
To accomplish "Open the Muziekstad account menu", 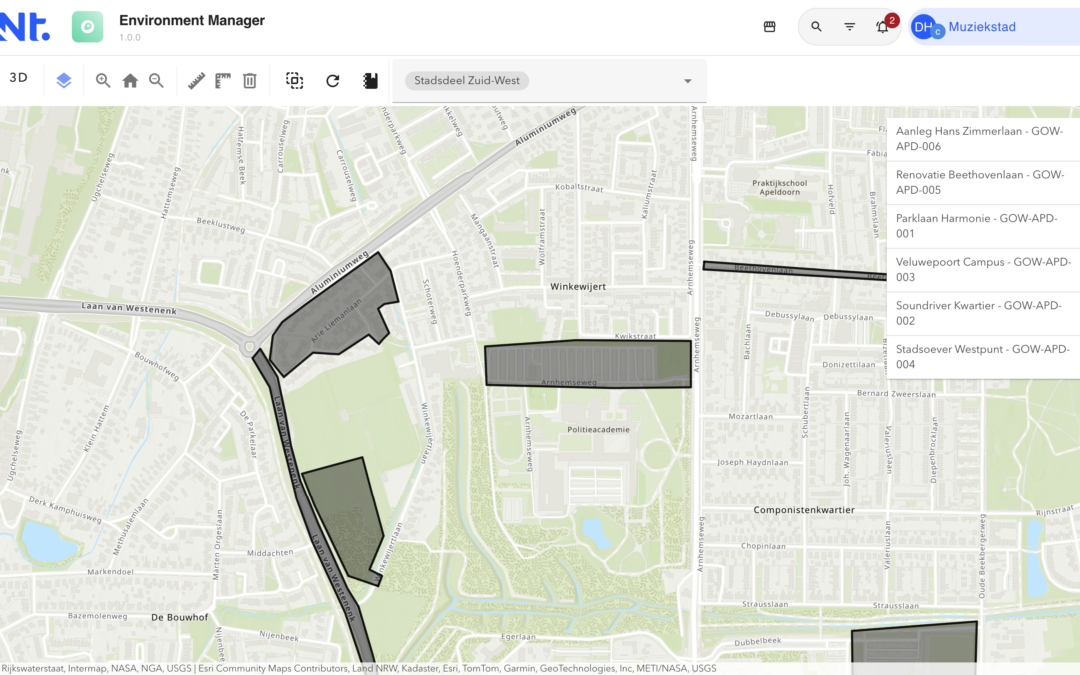I will click(x=982, y=27).
